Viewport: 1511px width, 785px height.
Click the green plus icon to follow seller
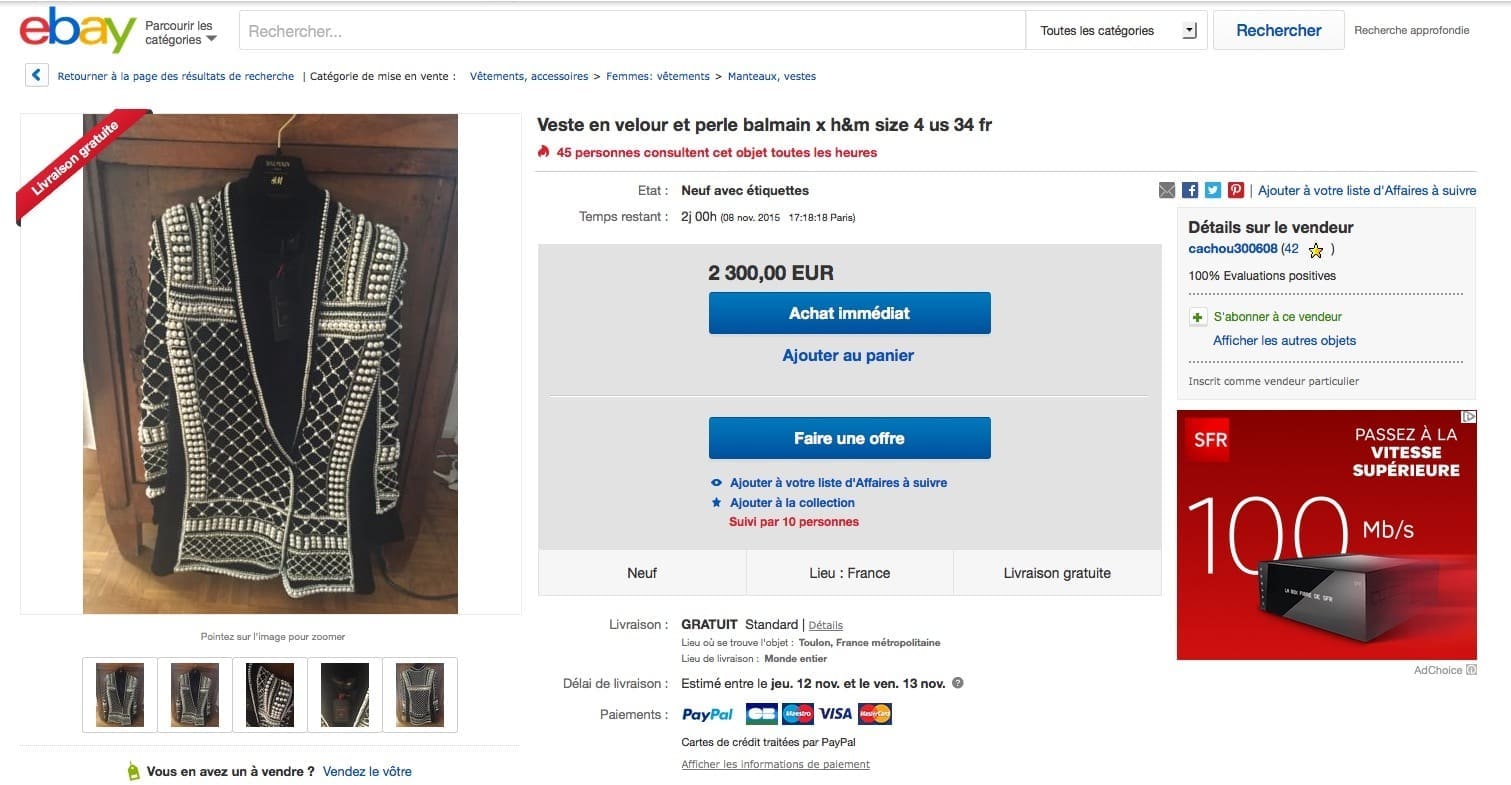[x=1198, y=317]
